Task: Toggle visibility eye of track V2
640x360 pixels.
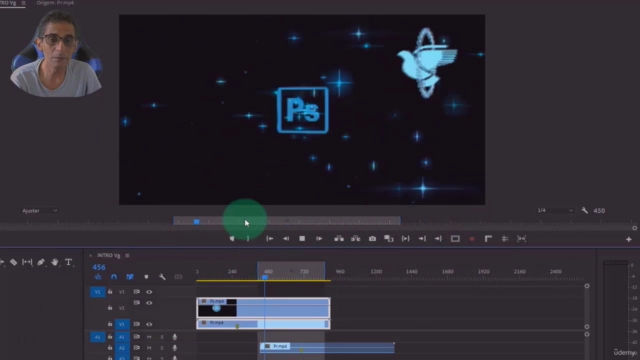Action: click(149, 303)
